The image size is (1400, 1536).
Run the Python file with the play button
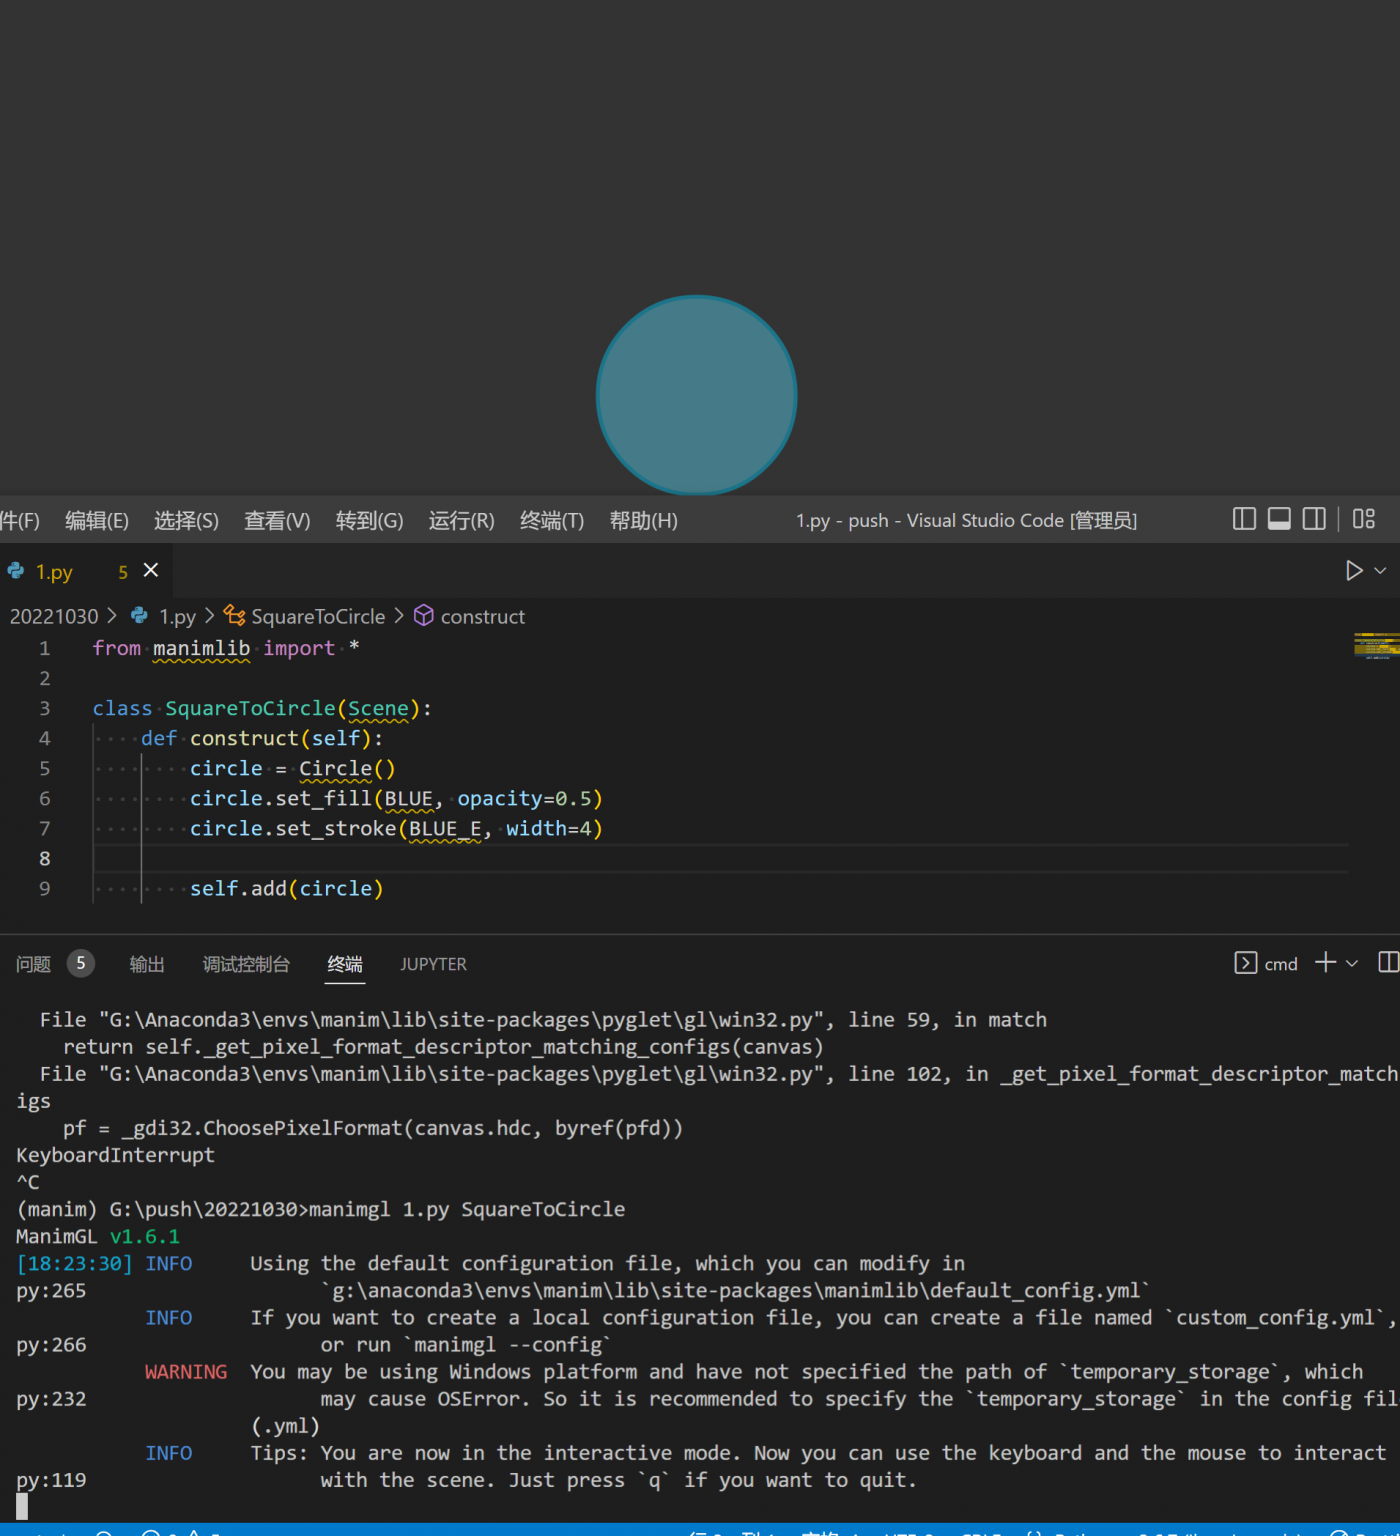click(1353, 570)
